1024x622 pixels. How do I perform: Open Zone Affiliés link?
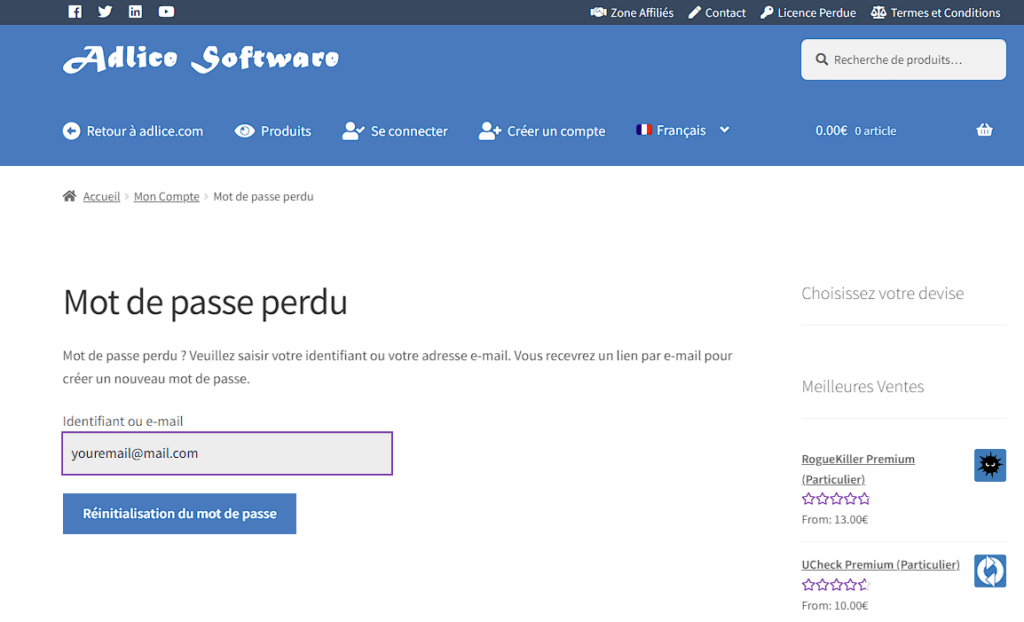point(631,13)
